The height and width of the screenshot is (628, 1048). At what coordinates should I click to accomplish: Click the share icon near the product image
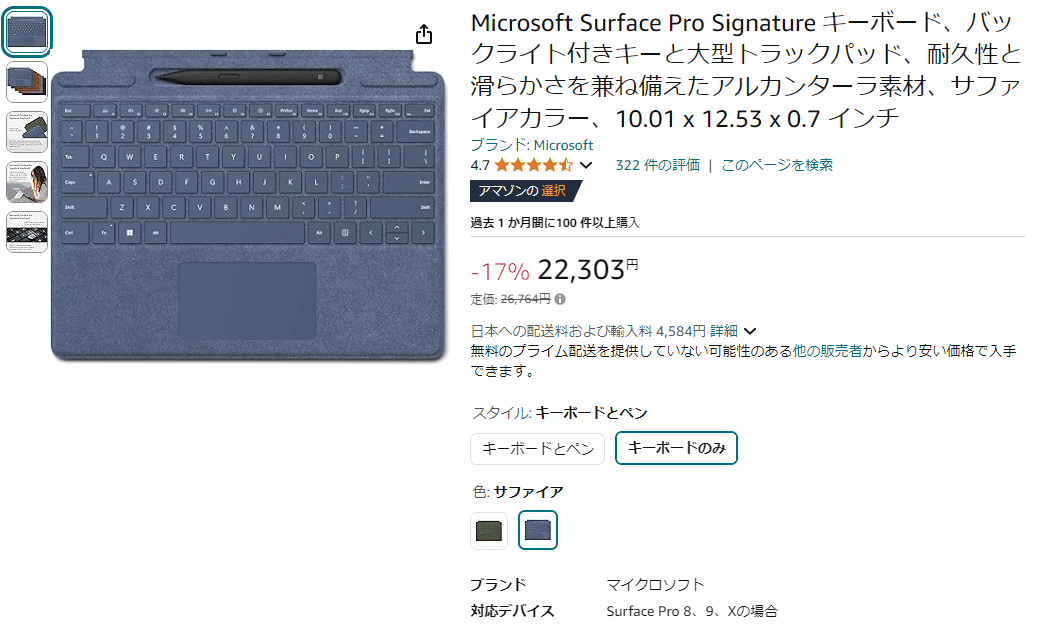click(x=424, y=33)
